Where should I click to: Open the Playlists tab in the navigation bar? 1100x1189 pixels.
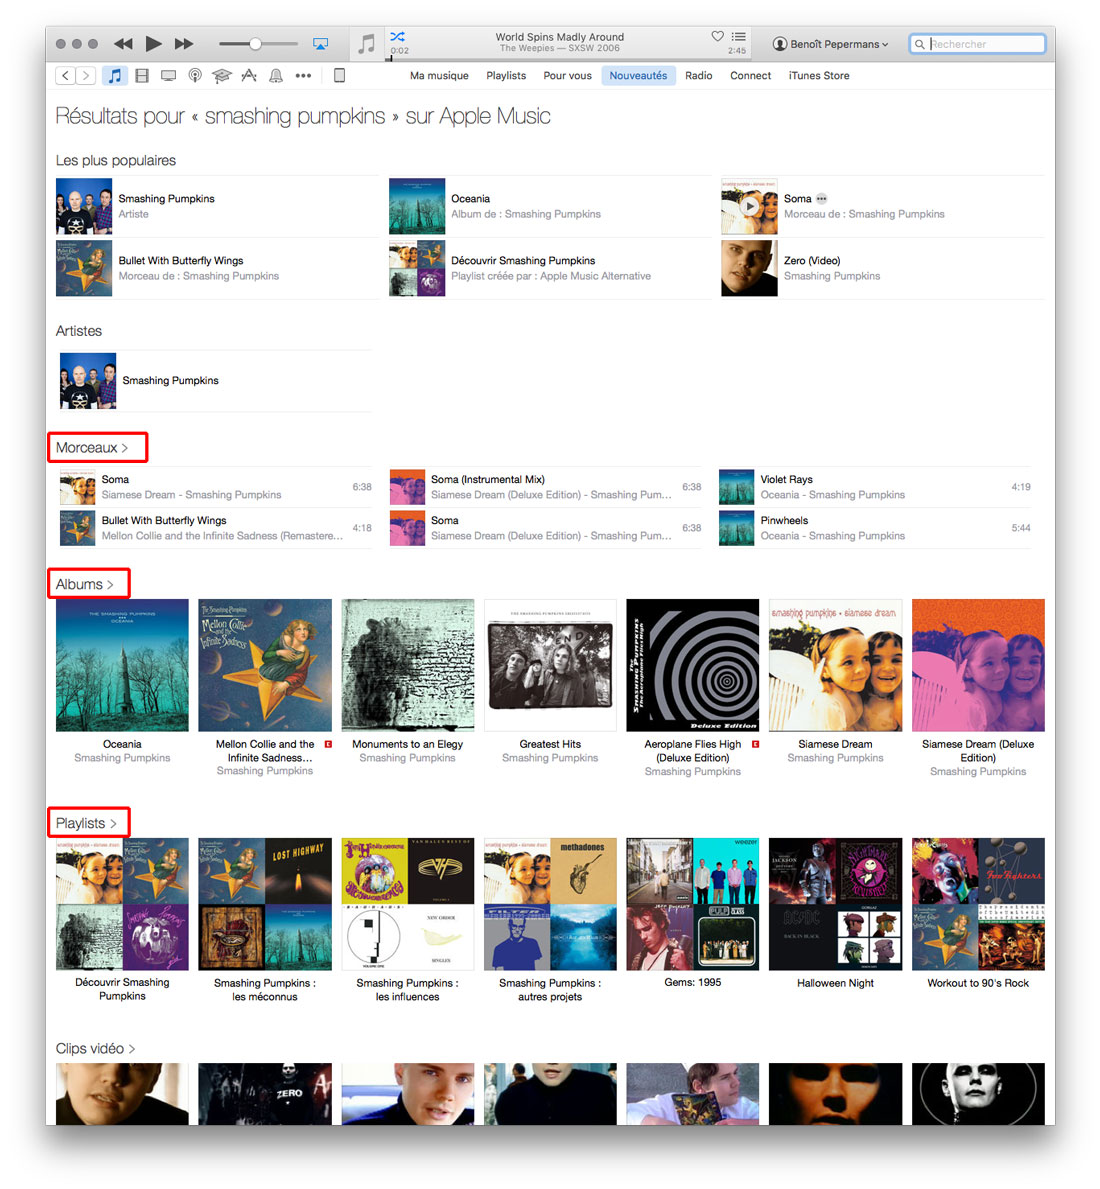[506, 76]
